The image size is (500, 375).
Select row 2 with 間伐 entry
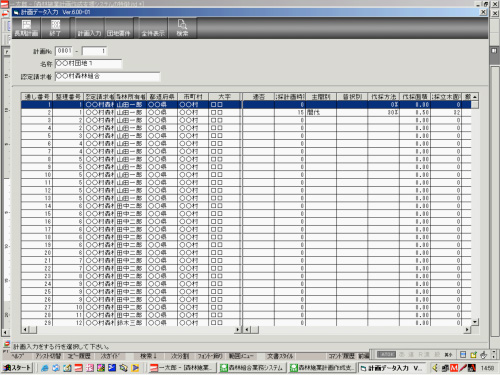click(246, 112)
